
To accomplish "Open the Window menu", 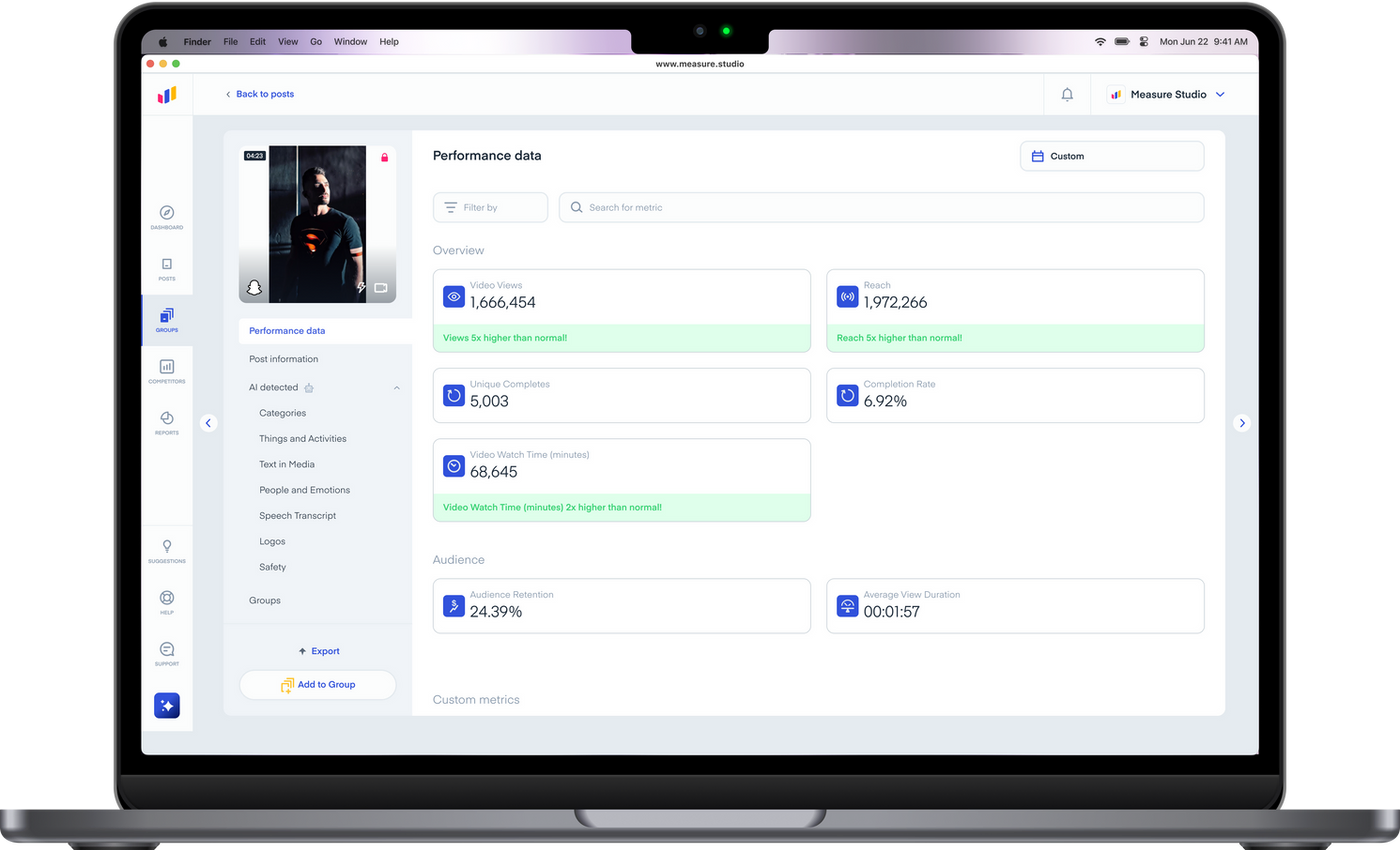I will 351,42.
